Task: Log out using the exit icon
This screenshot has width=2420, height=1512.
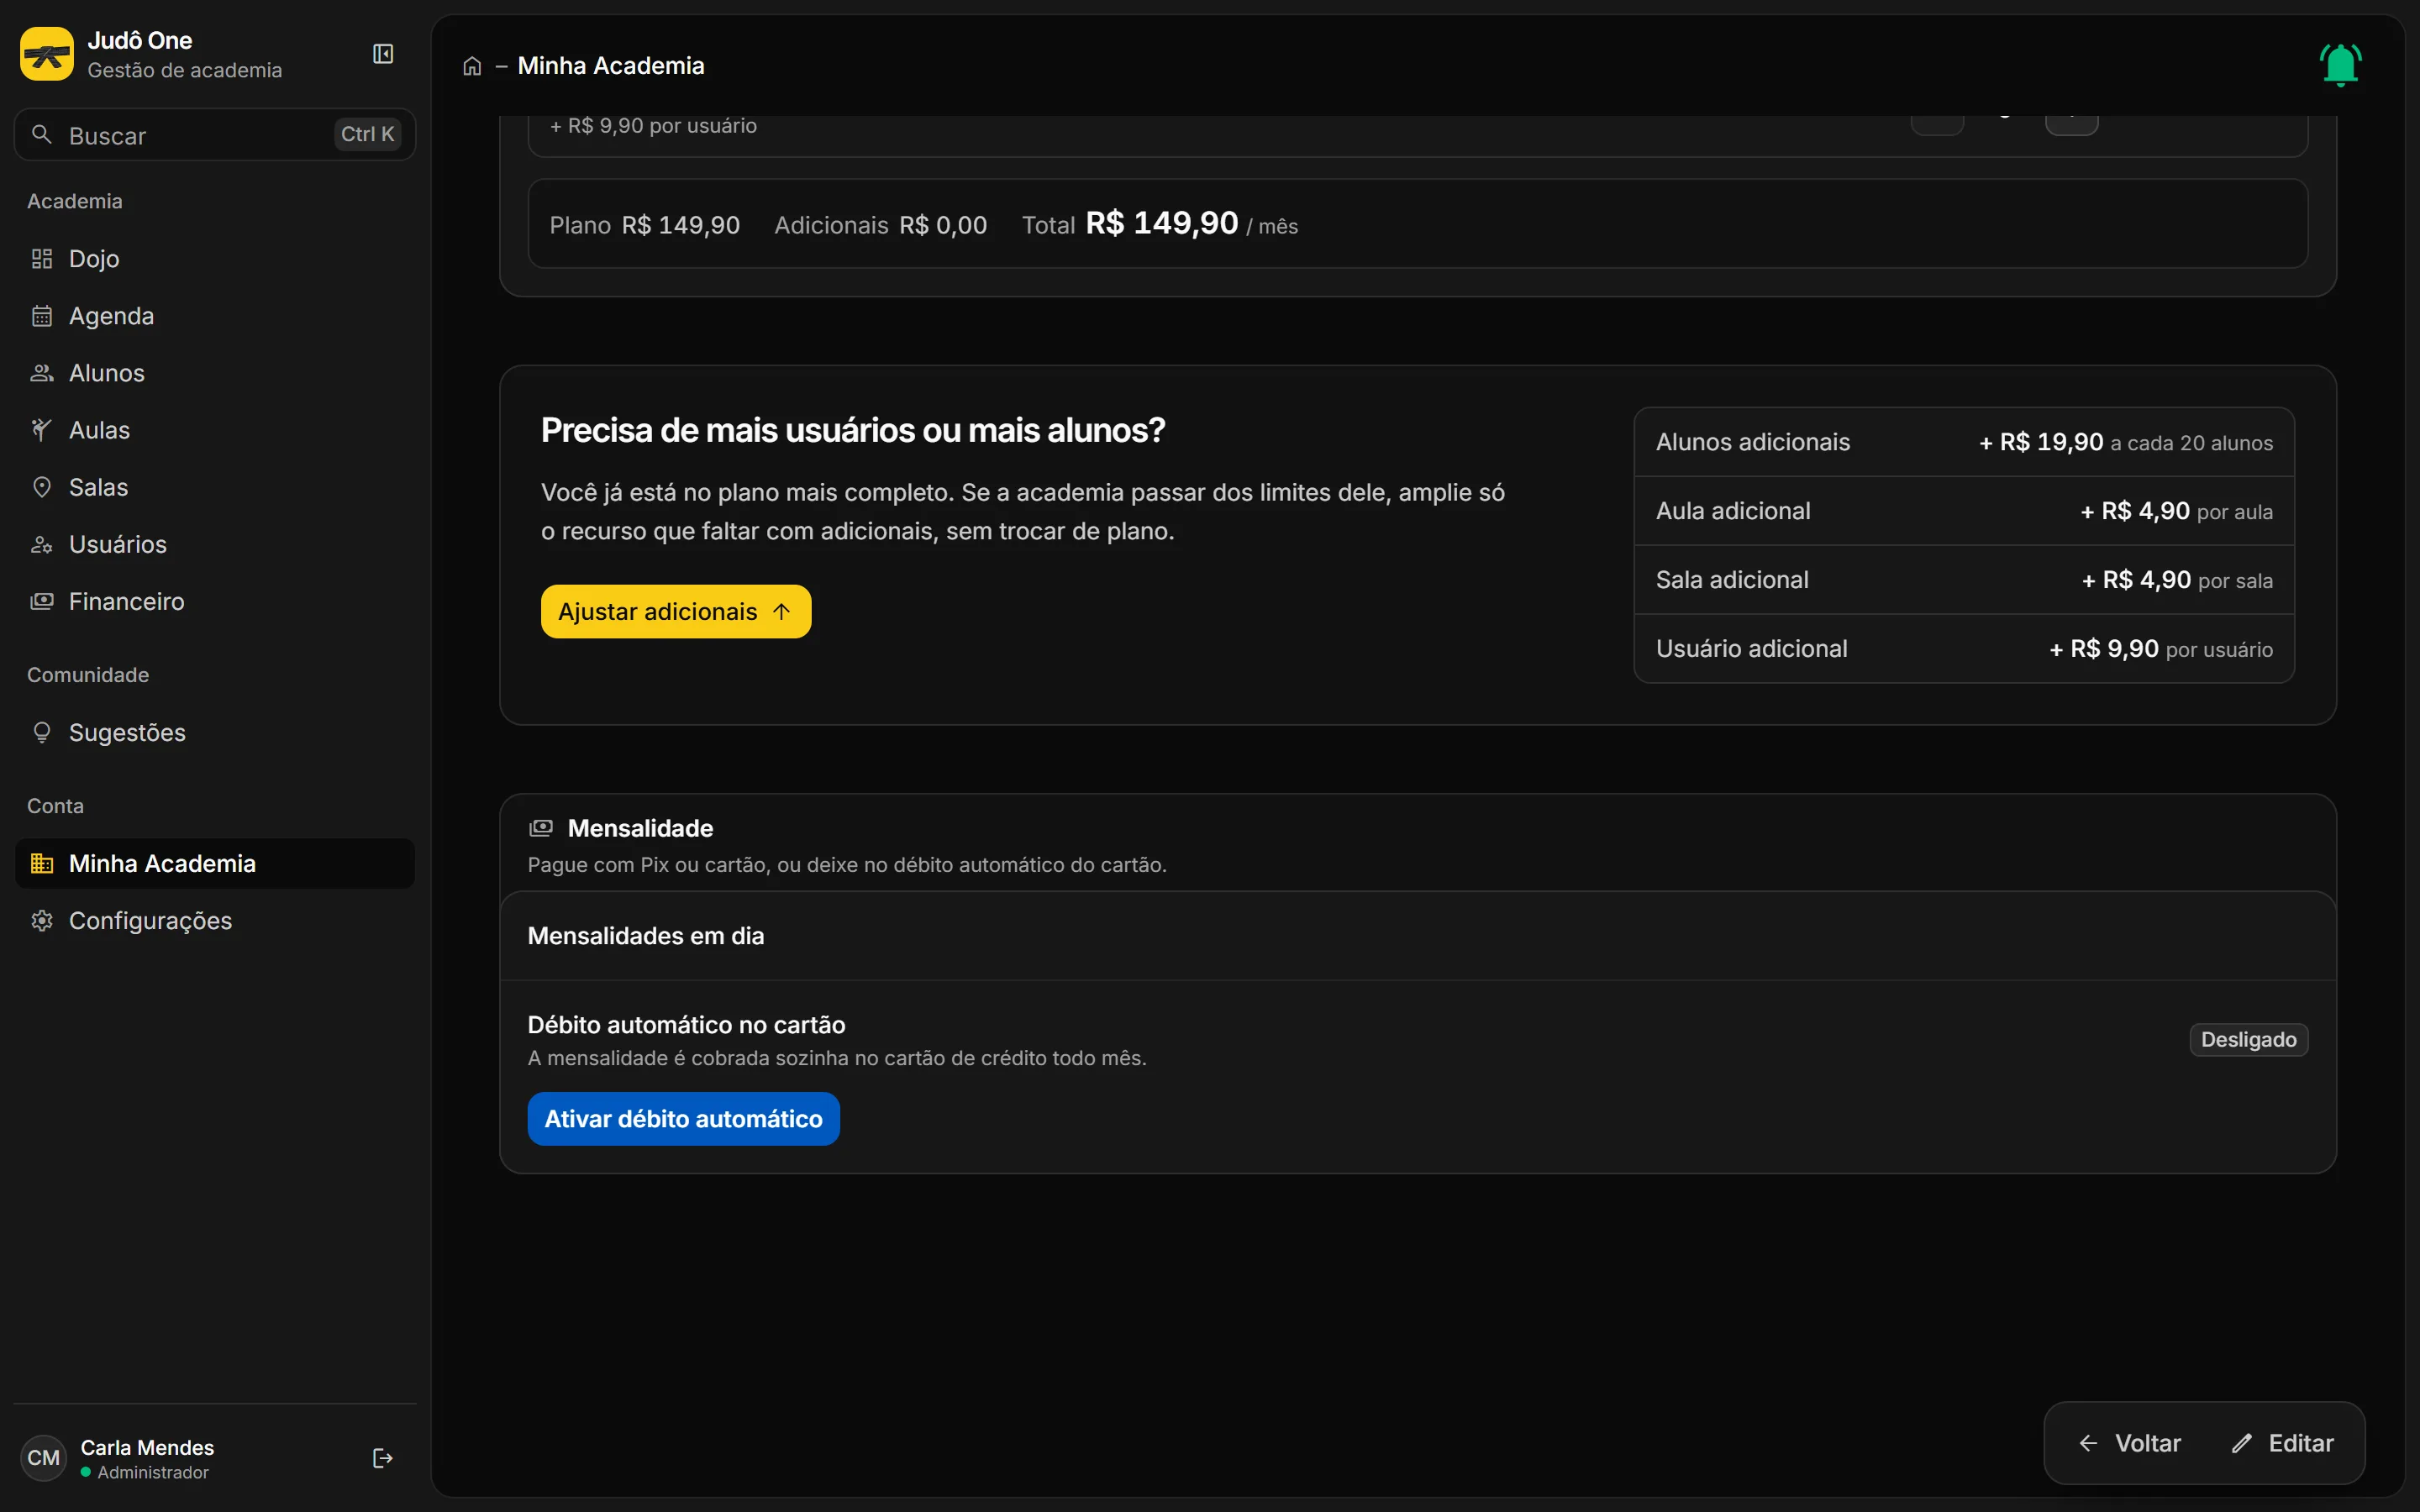Action: (x=383, y=1458)
